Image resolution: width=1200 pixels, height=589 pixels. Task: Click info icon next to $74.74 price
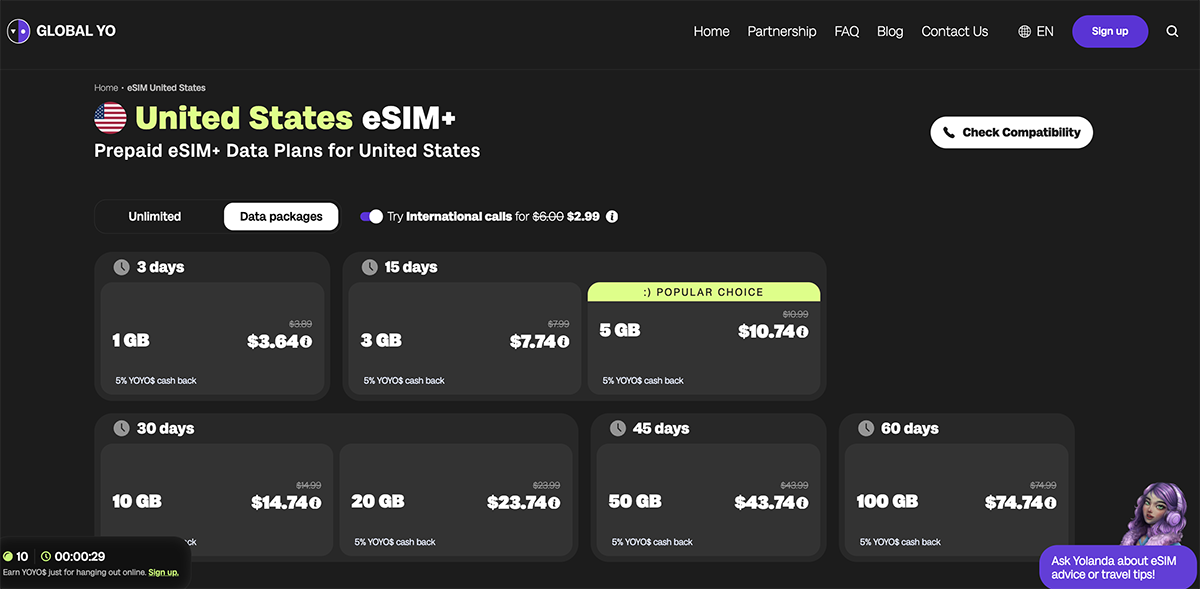[1050, 503]
